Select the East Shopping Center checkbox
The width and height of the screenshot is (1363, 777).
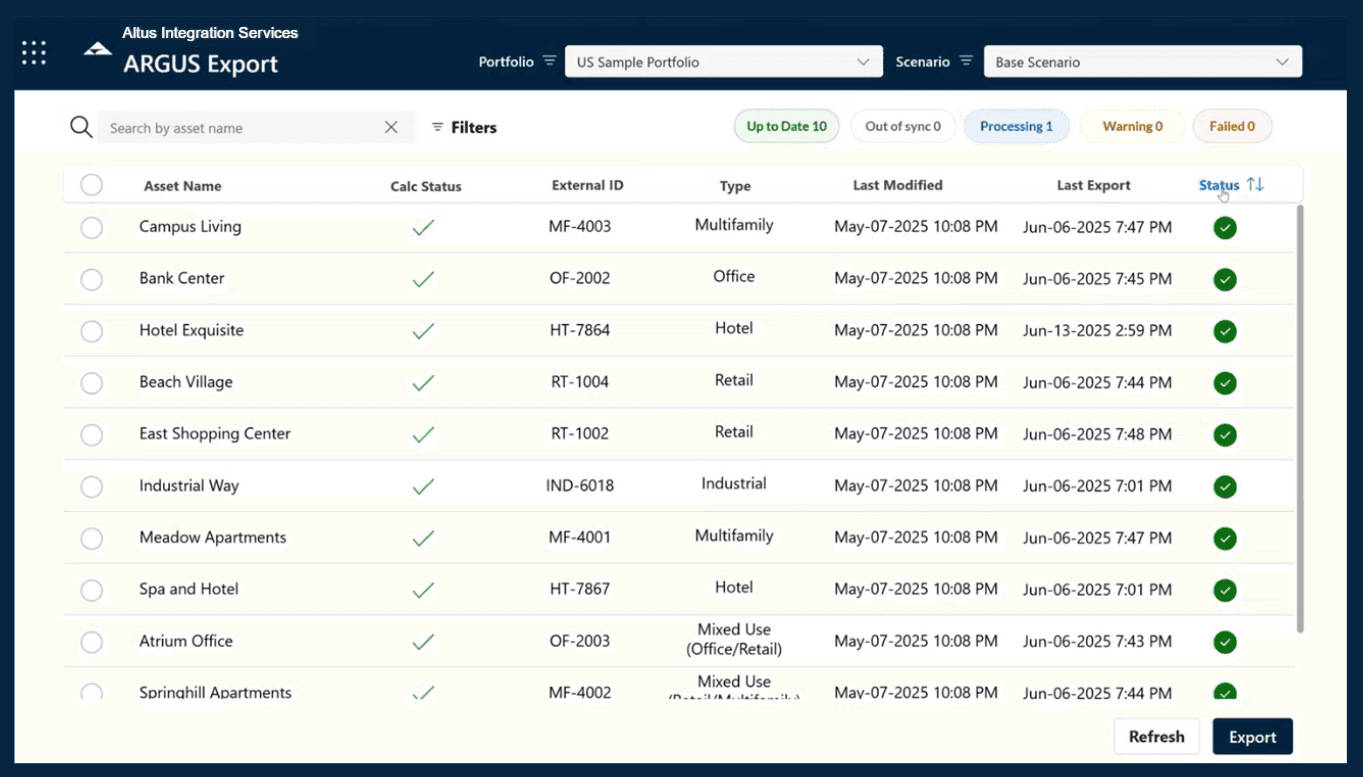[x=91, y=435]
